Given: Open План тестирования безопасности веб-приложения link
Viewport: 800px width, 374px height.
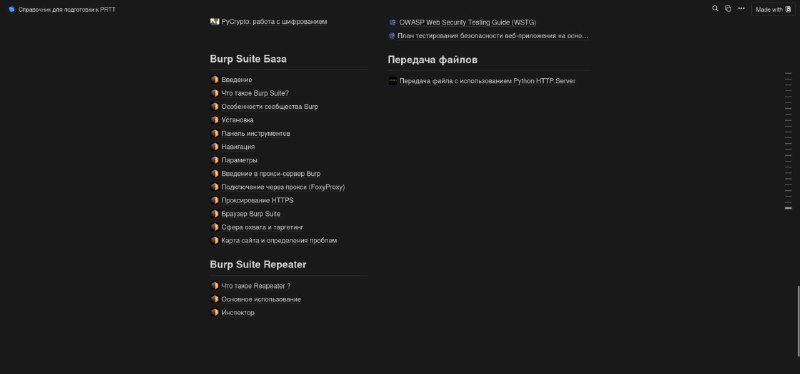Looking at the screenshot, I should [x=493, y=36].
